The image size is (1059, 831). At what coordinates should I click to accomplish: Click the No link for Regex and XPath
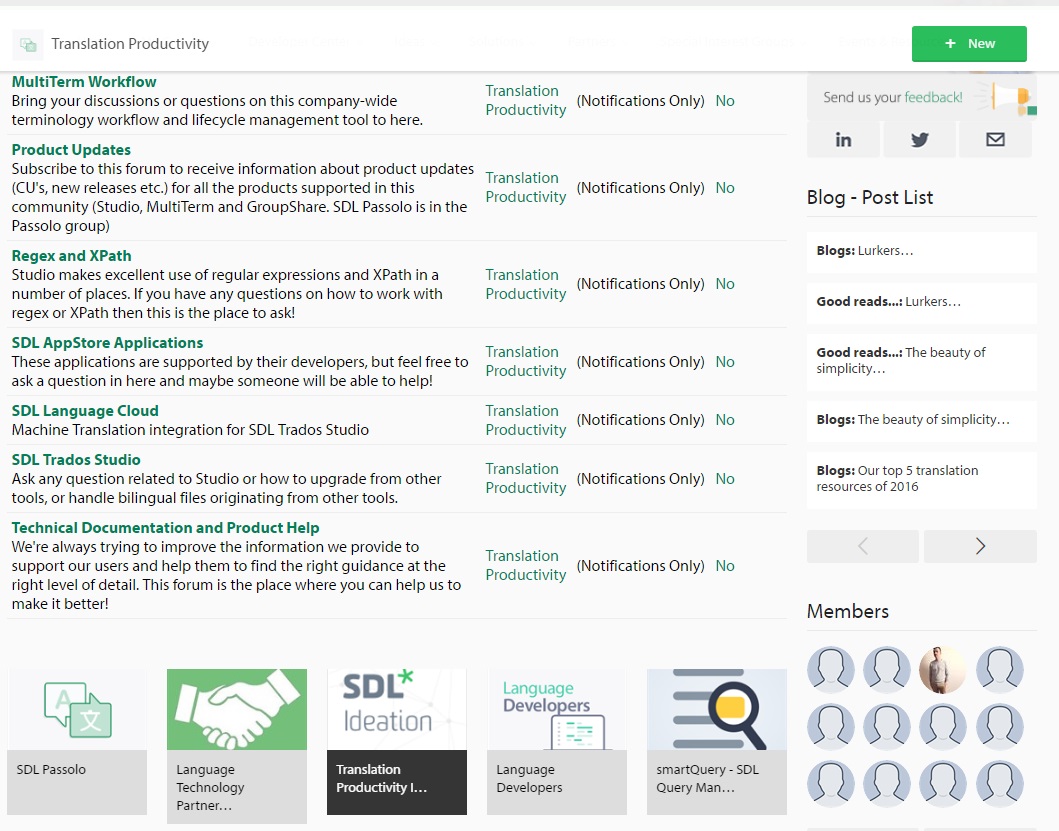725,284
